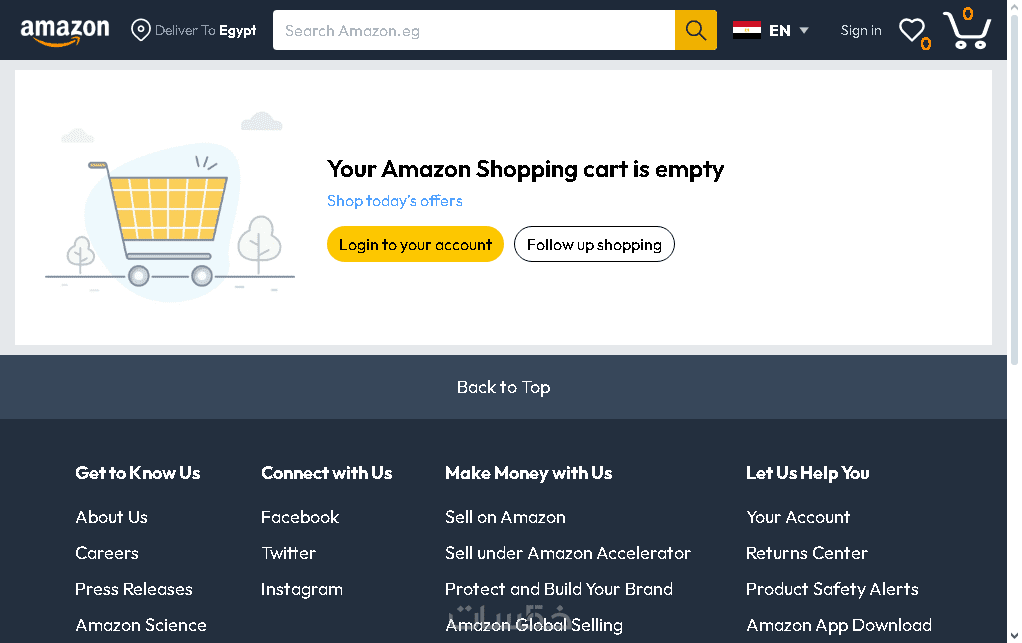Image resolution: width=1022 pixels, height=643 pixels.
Task: Open the Shop today's offers link
Action: (395, 201)
